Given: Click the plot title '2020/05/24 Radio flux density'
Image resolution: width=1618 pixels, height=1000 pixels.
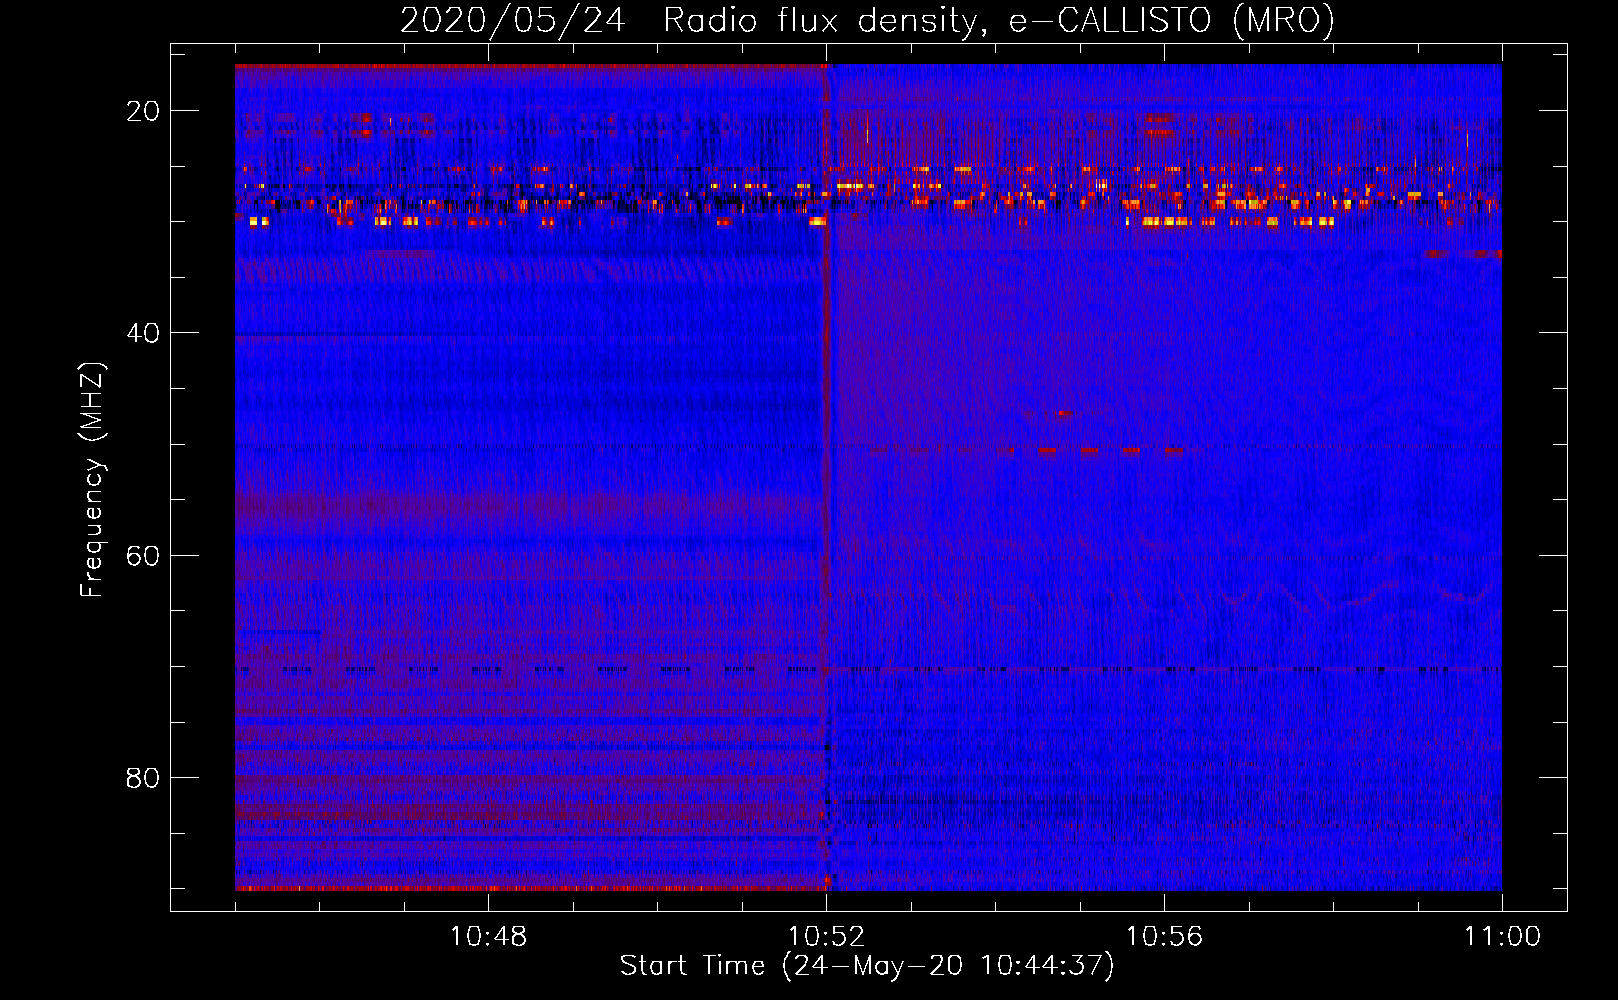Looking at the screenshot, I should click(x=867, y=21).
